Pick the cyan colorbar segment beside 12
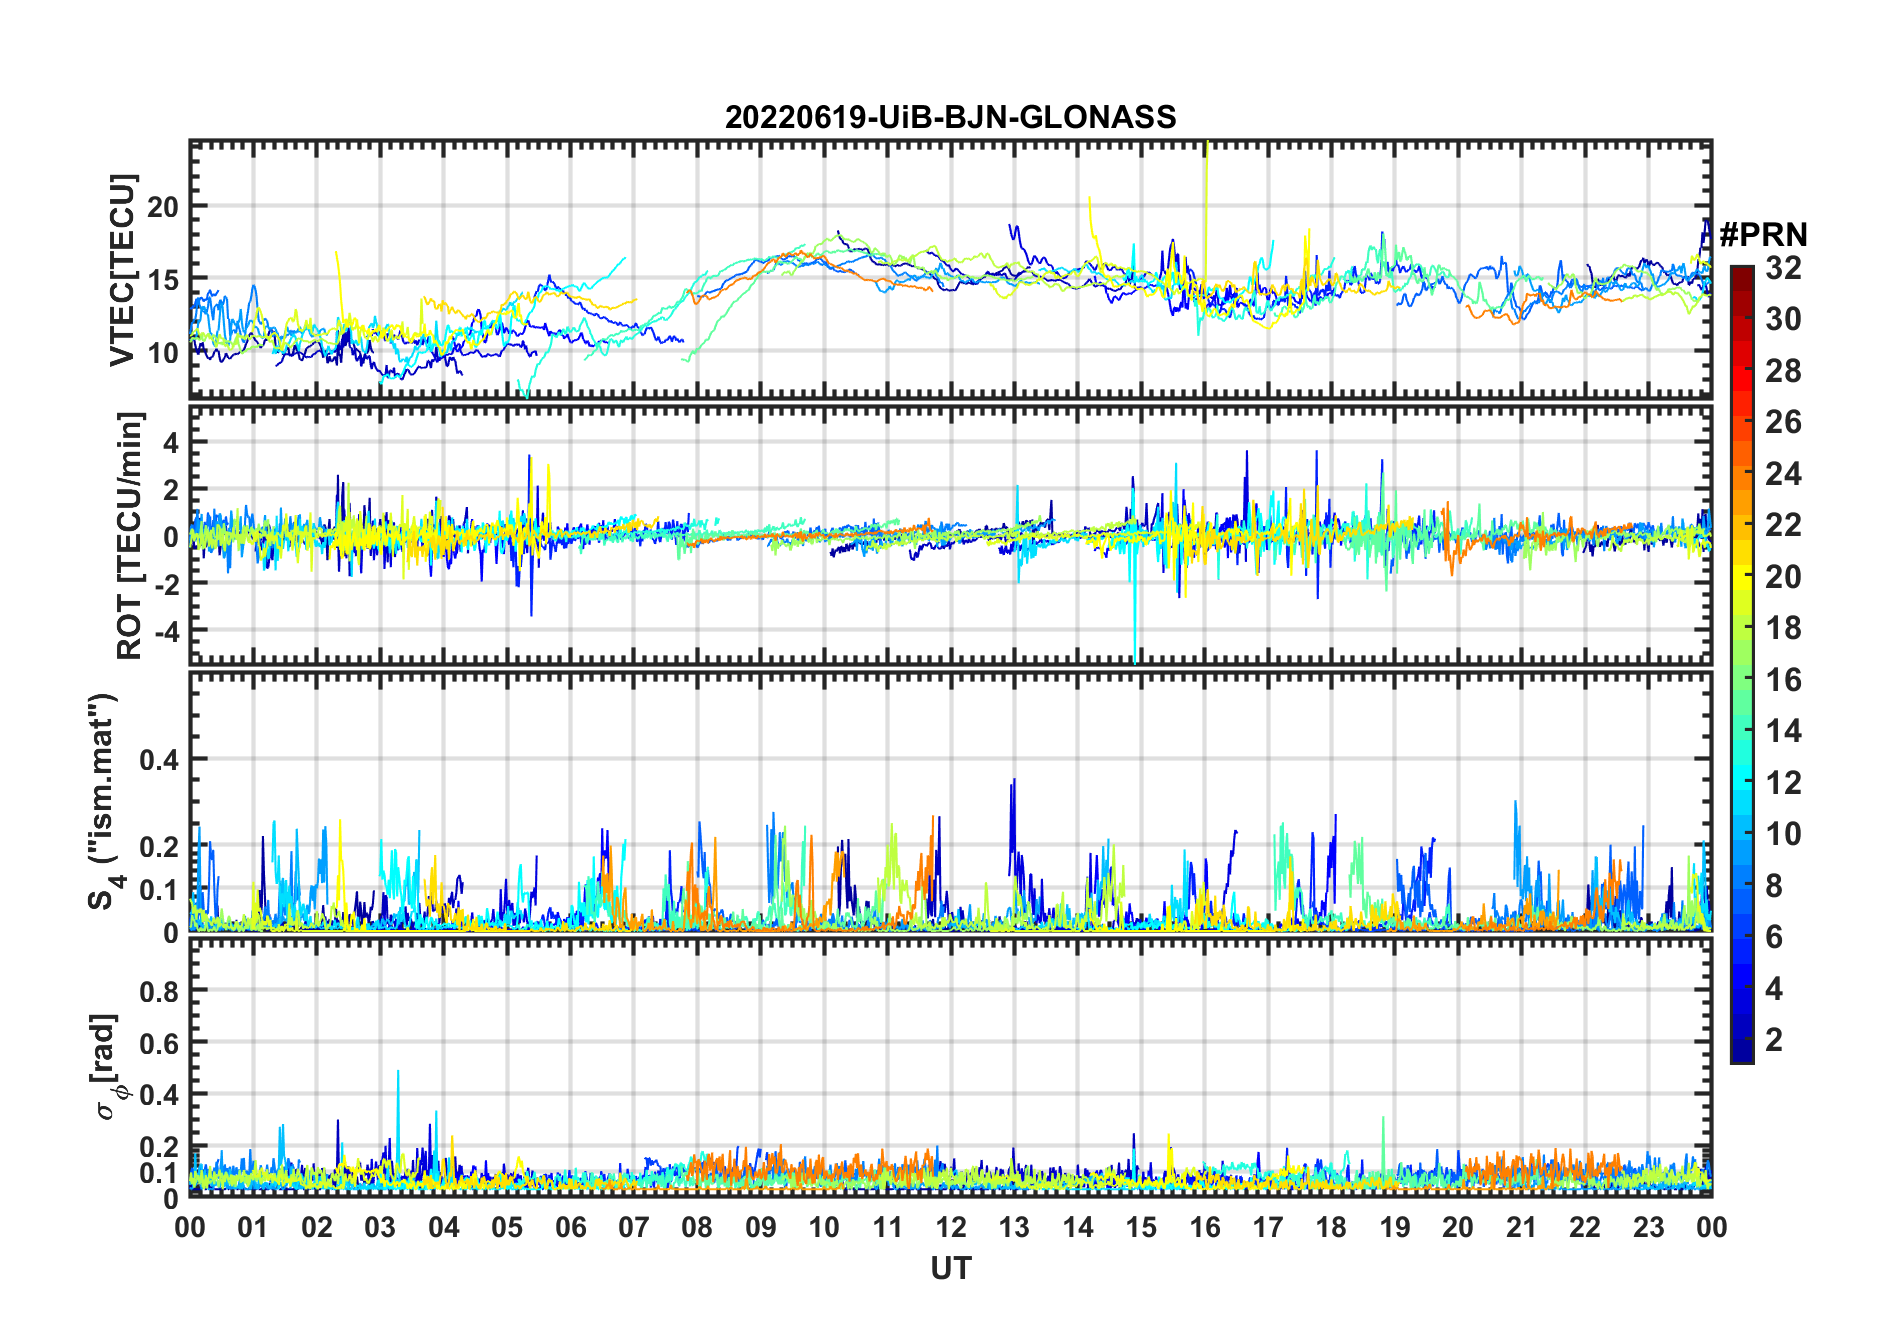The height and width of the screenshot is (1330, 1902). point(1741,783)
